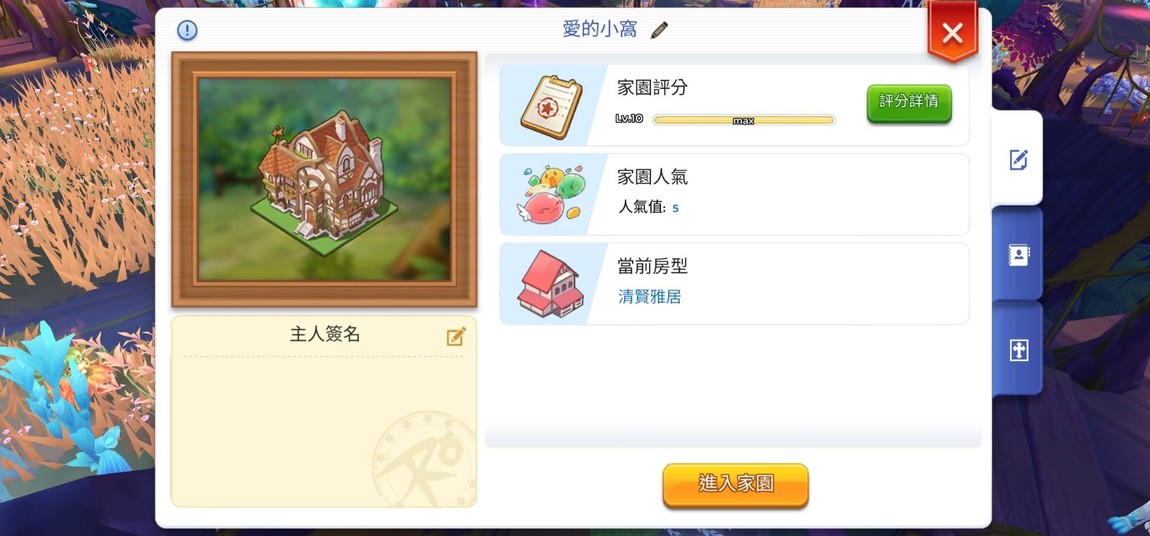Edit the 主人簽名 owner signature
Viewport: 1150px width, 536px height.
coord(456,337)
